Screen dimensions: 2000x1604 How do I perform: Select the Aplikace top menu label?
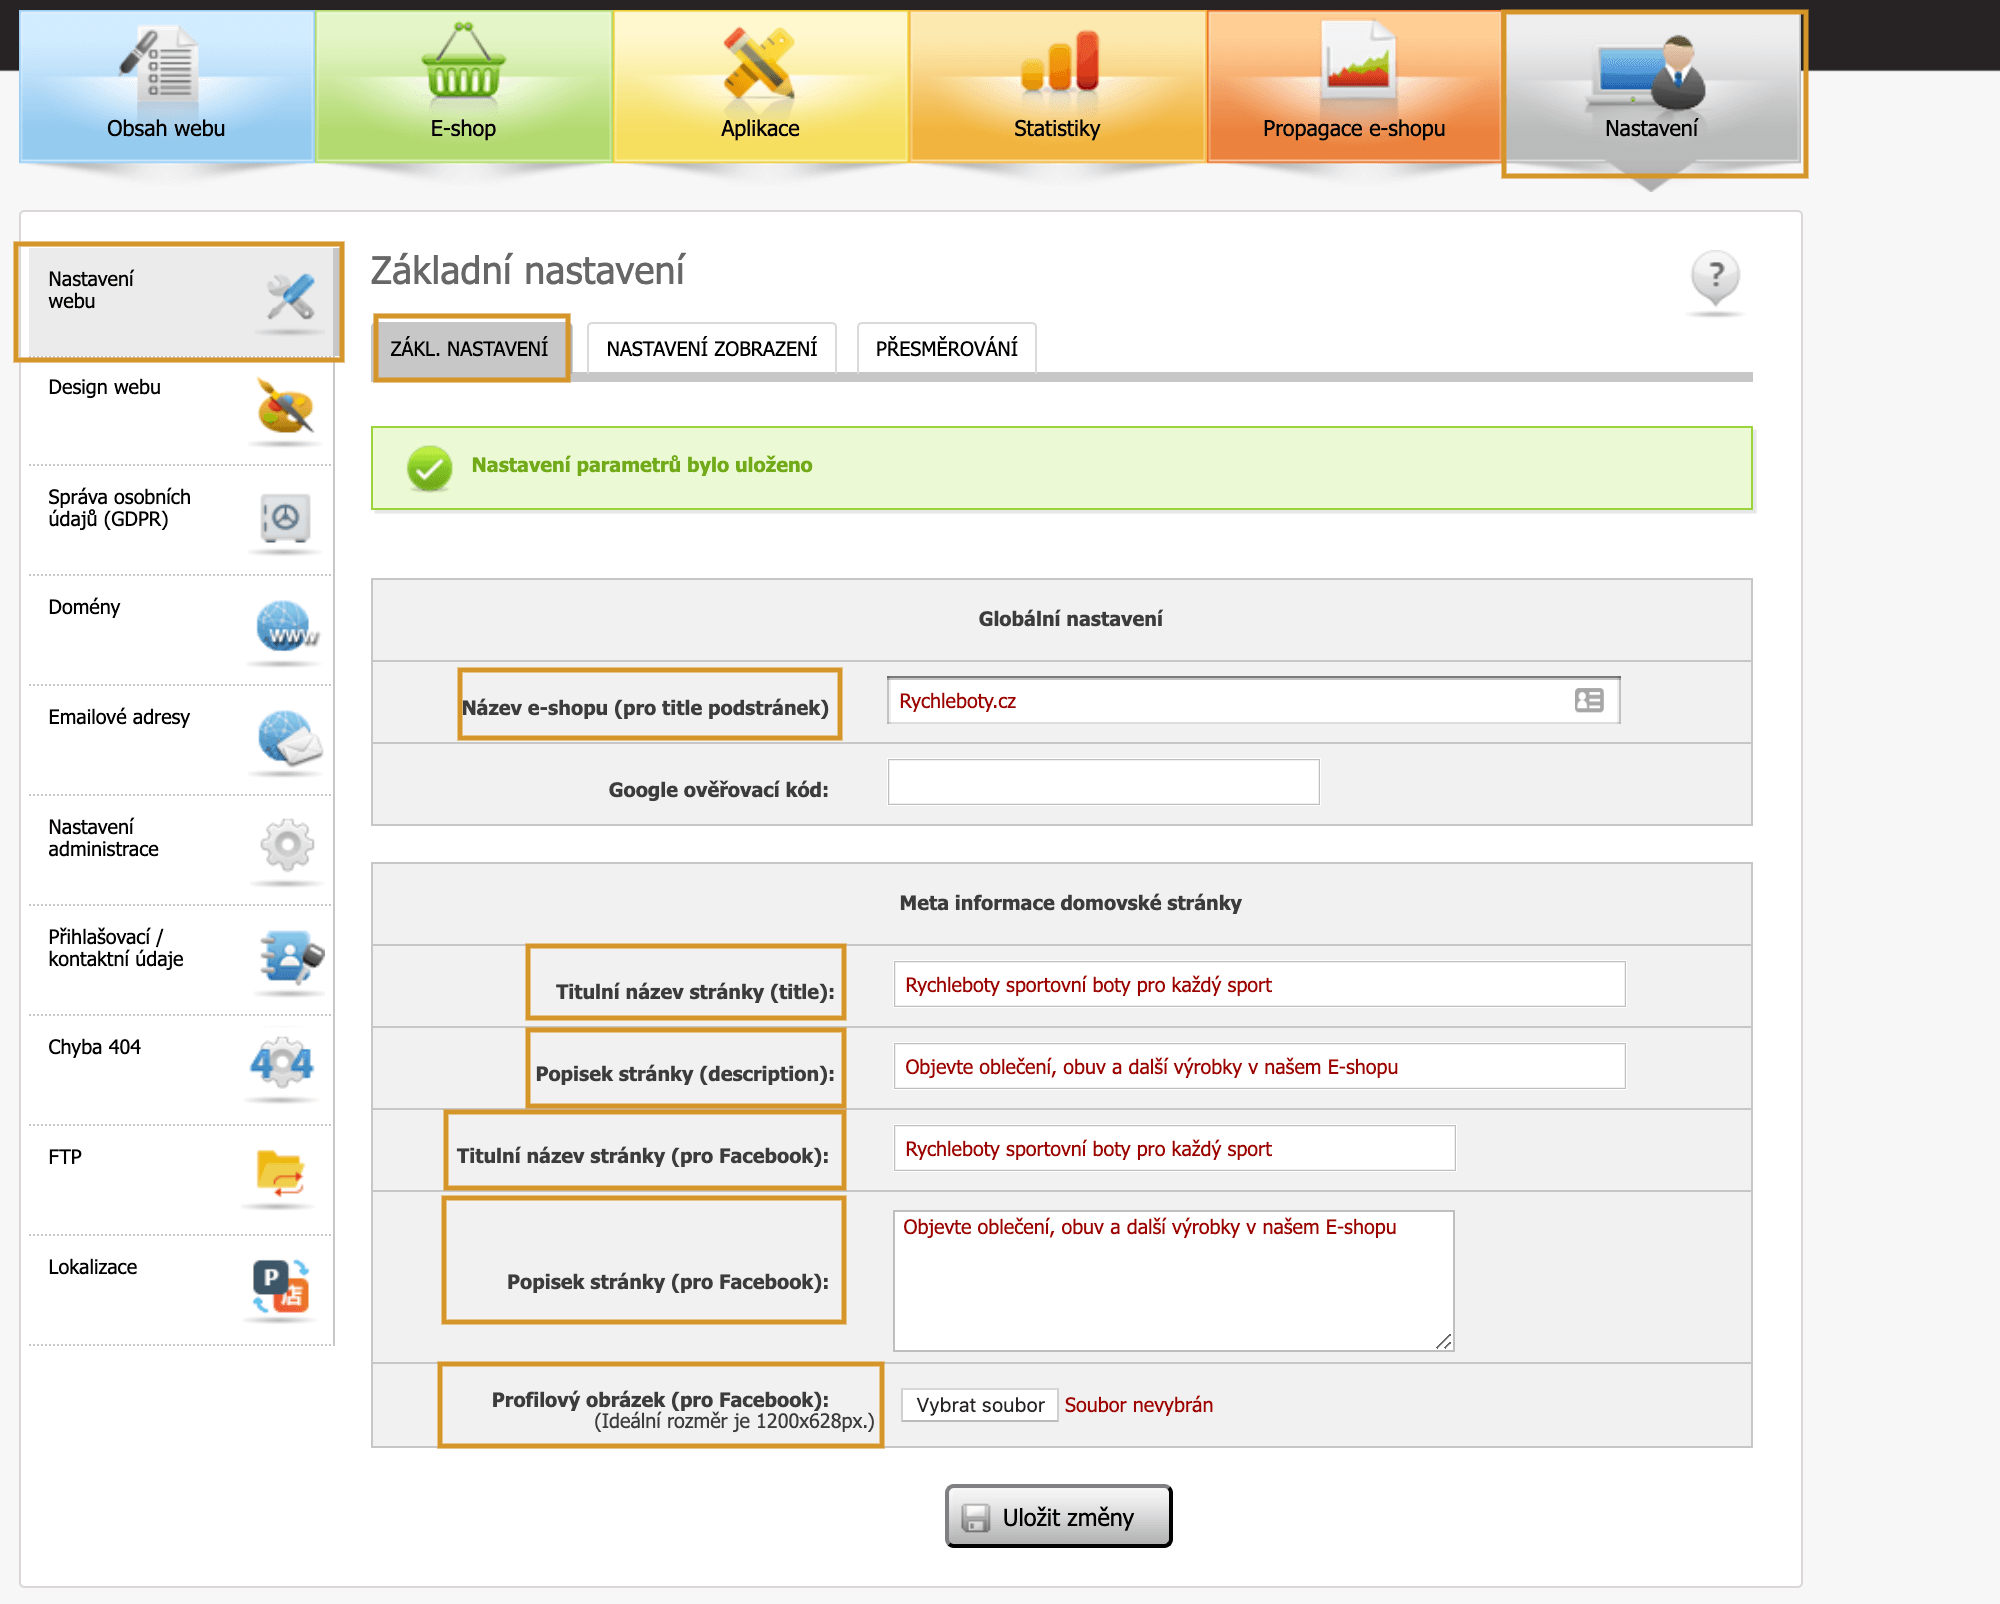click(760, 128)
